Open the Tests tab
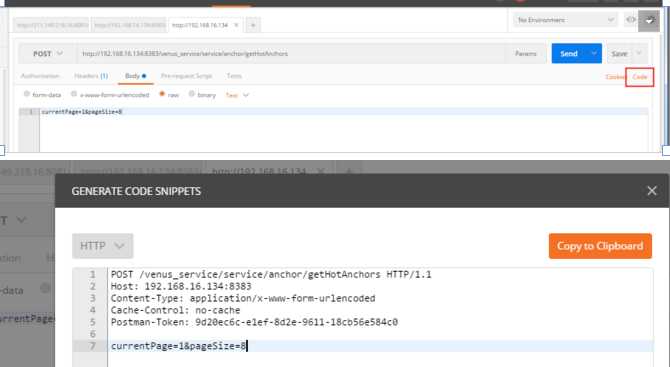This screenshot has width=670, height=367. pyautogui.click(x=234, y=76)
